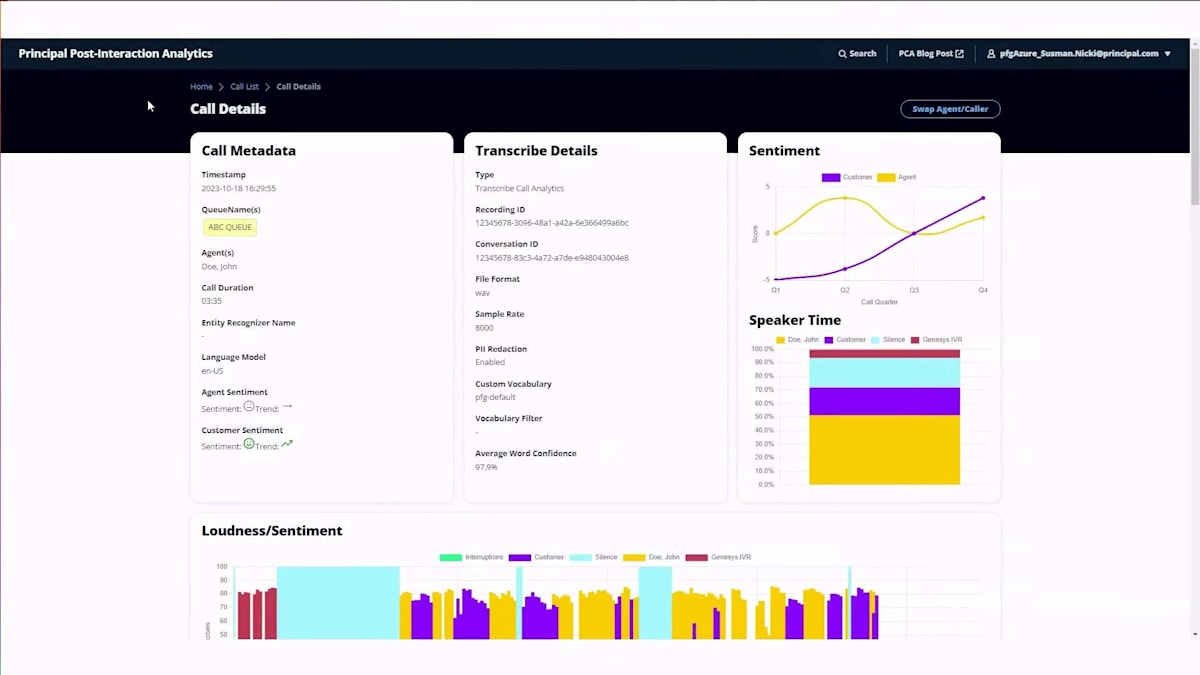Toggle Agent series in Sentiment chart legend

click(x=897, y=177)
